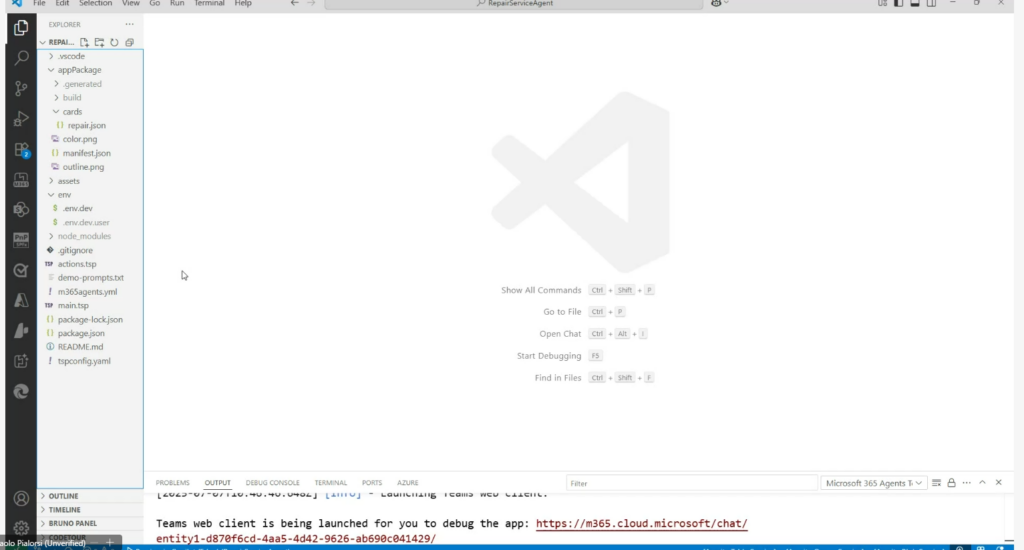Collapse all folders in Explorer
The width and height of the screenshot is (1024, 550).
(x=129, y=42)
